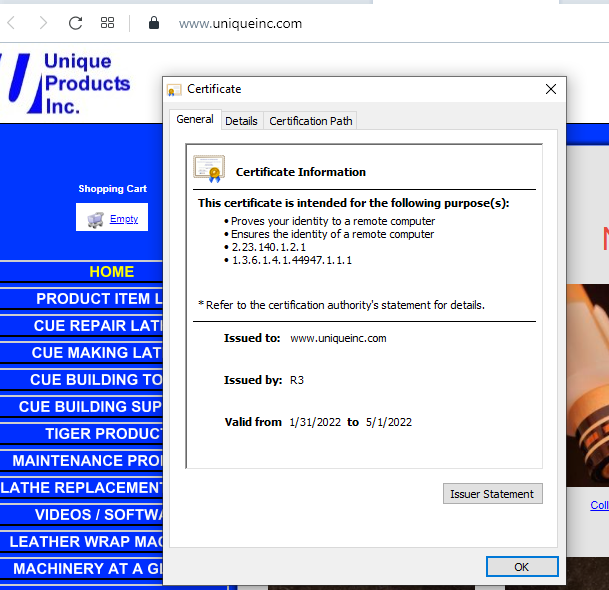The height and width of the screenshot is (590, 609).
Task: Click the browser forward arrow
Action: coord(43,23)
